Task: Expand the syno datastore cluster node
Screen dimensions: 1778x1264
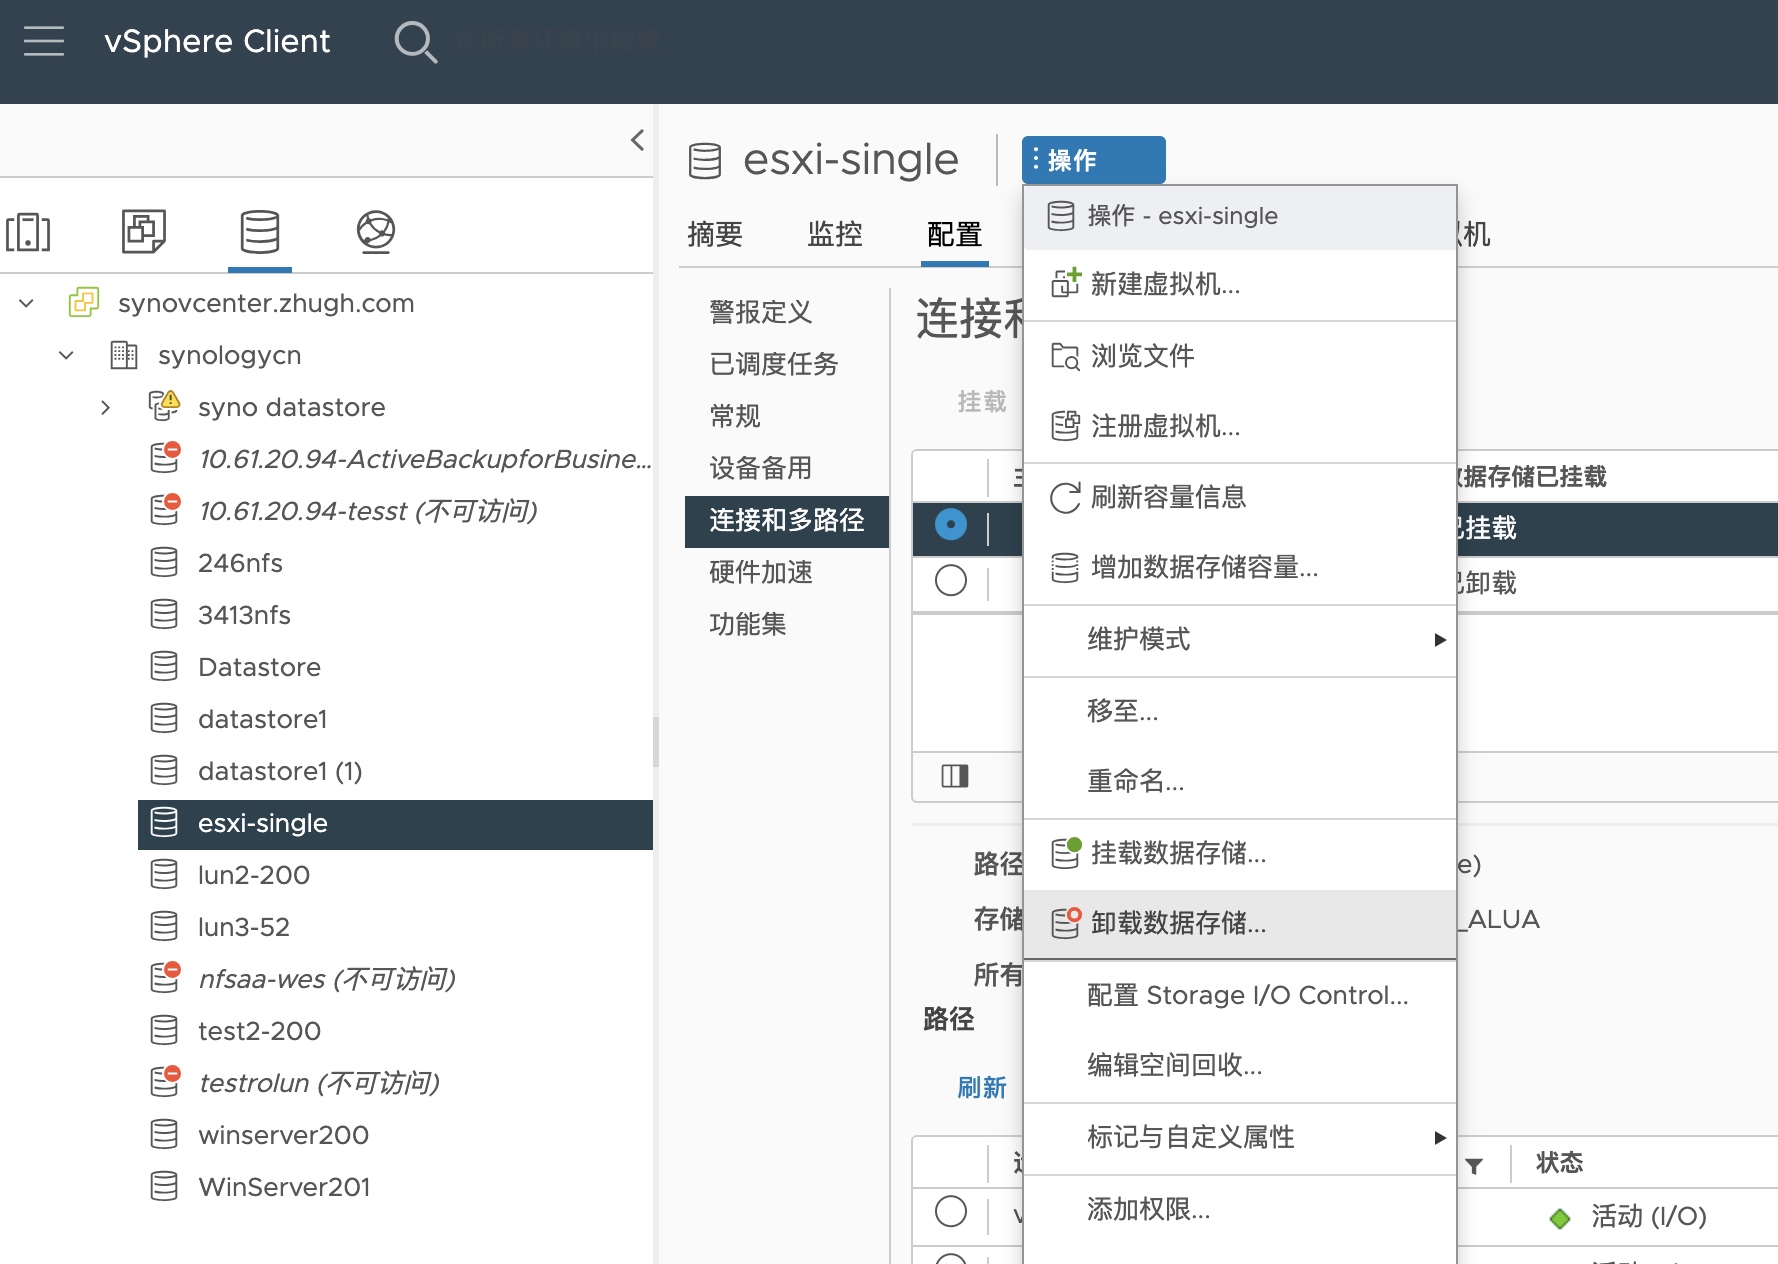Action: [105, 407]
